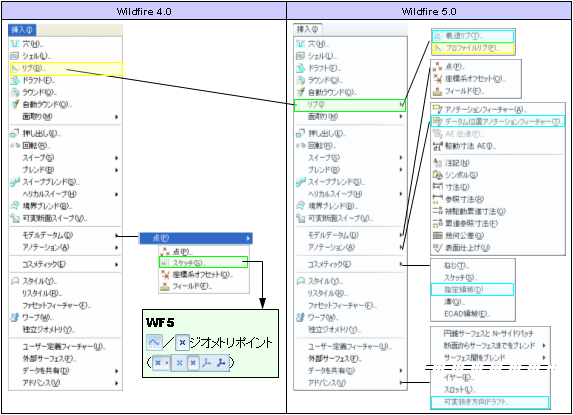Click シェル icon in Wildfire 4.0 menu

[15, 56]
